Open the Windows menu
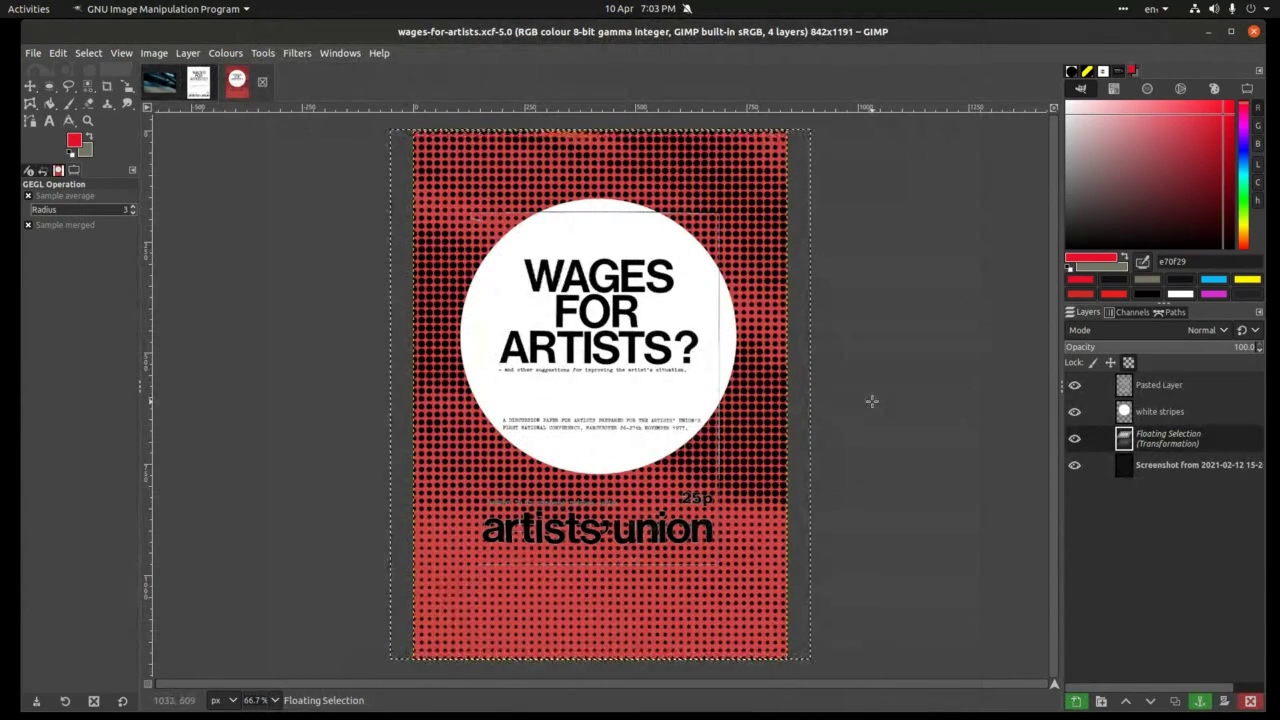Screen dimensions: 1280x720 (340, 53)
